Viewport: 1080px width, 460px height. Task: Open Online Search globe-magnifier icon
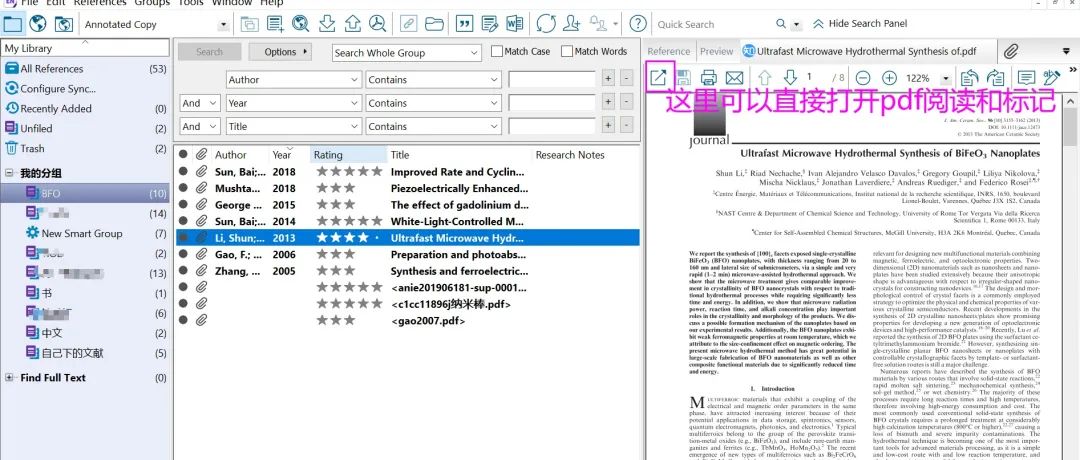pyautogui.click(x=300, y=24)
